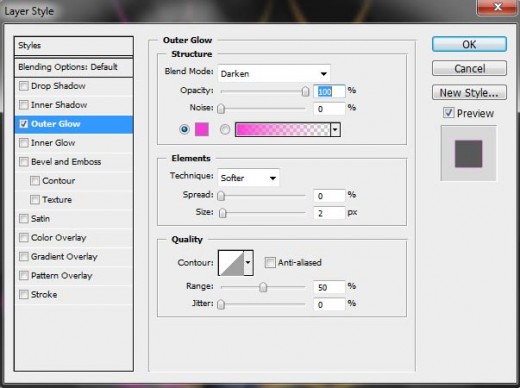
Task: Open the Contour picker dropdown arrow
Action: click(248, 263)
